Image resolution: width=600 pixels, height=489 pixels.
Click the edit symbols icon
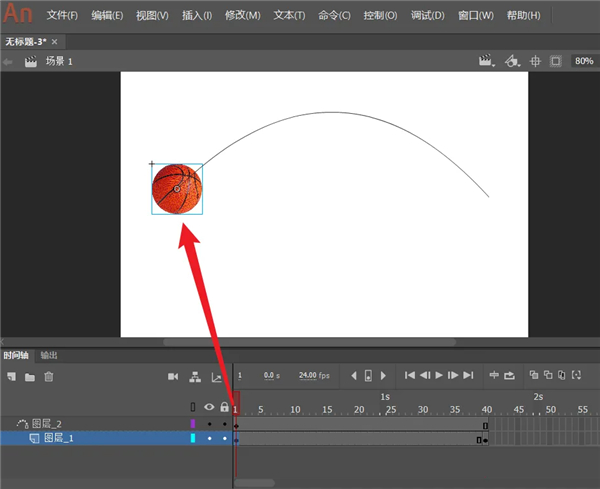click(511, 61)
